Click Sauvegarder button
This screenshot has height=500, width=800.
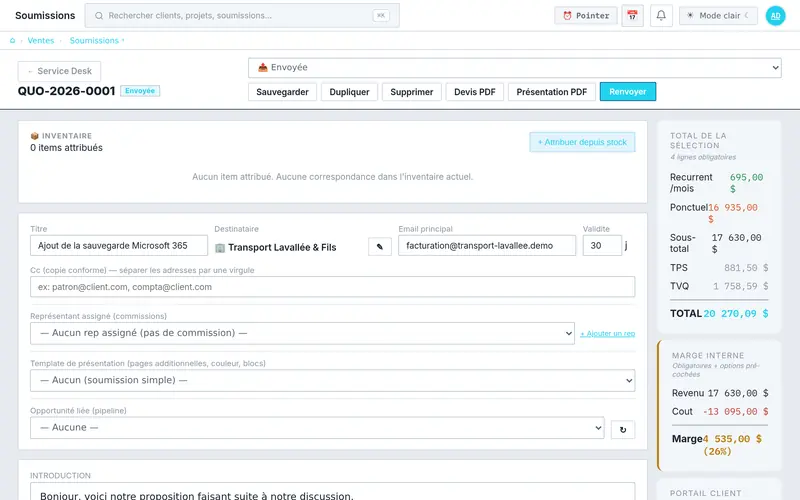click(x=282, y=92)
